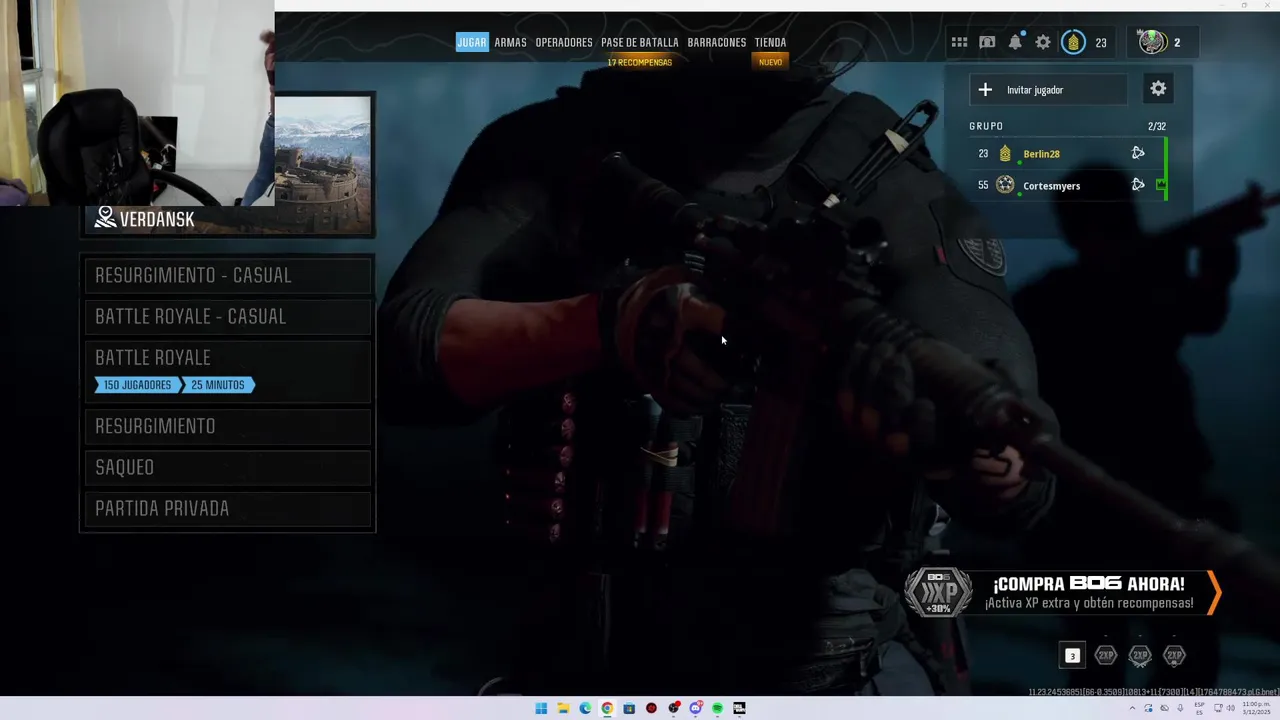Open Microsoft Store from the taskbar
This screenshot has height=720, width=1280.
[x=629, y=708]
